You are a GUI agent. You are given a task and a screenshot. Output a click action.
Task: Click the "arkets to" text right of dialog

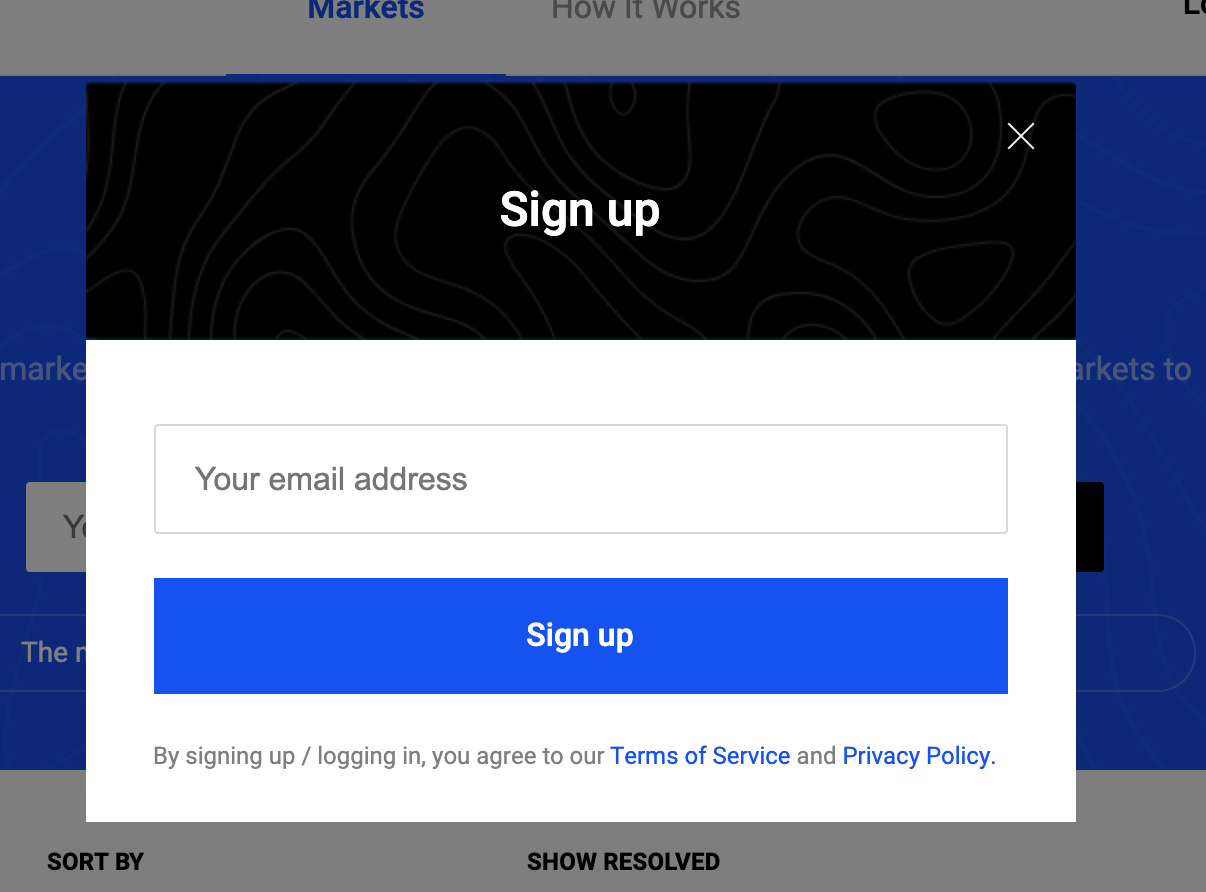pyautogui.click(x=1134, y=369)
